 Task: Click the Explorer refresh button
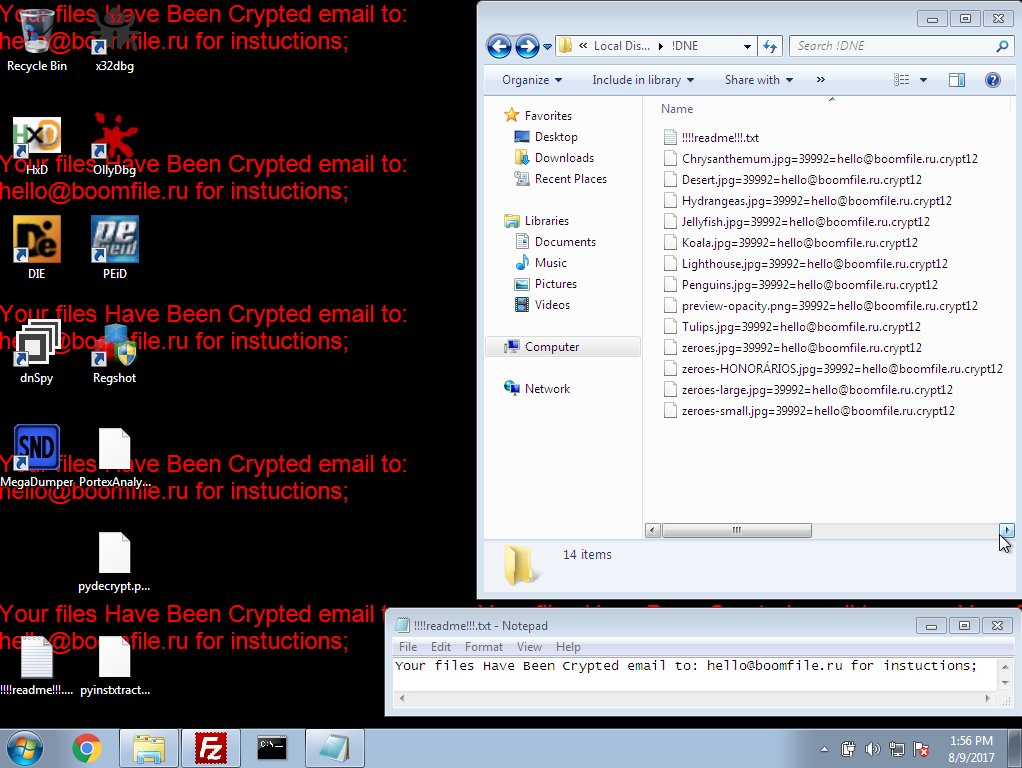[x=770, y=46]
